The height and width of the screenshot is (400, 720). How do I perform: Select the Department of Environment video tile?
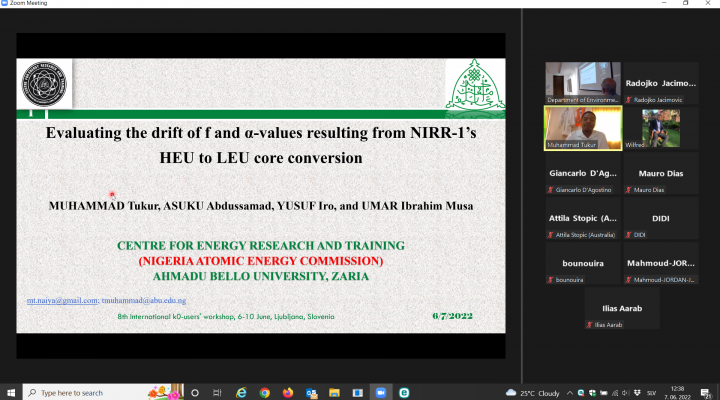tap(583, 83)
